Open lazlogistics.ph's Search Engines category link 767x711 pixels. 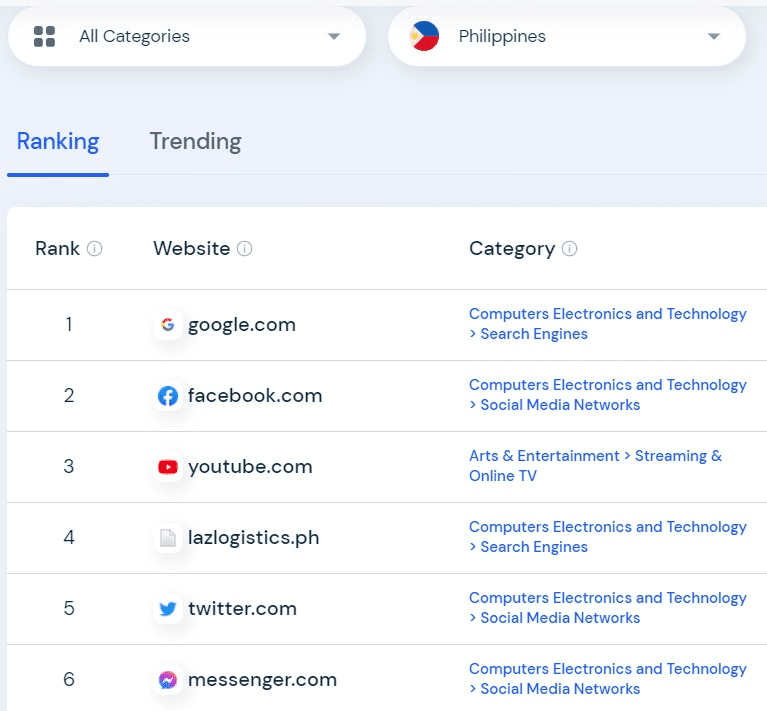tap(608, 536)
